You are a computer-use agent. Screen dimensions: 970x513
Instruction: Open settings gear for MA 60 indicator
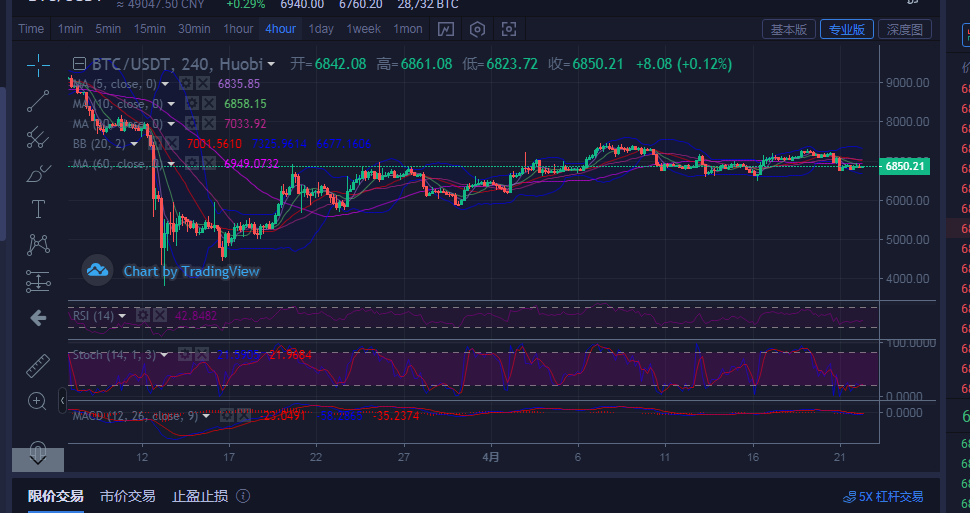tap(192, 163)
